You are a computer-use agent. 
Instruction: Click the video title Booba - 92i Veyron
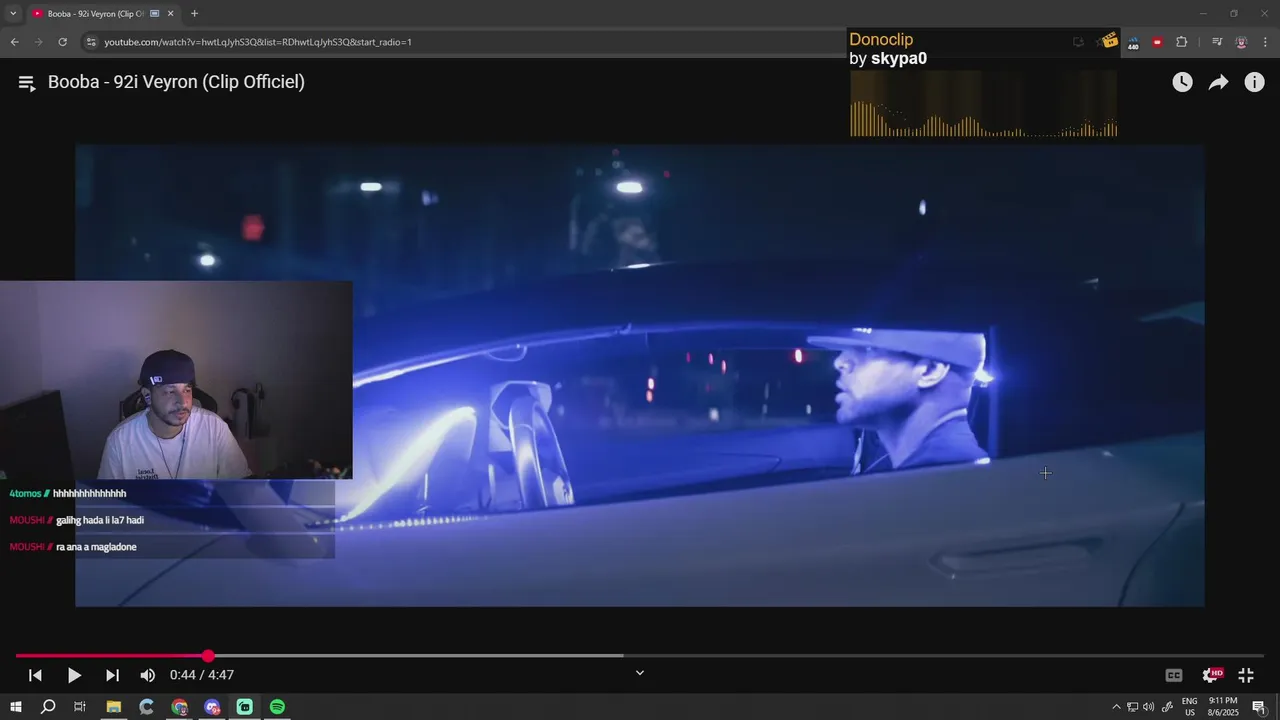tap(176, 82)
